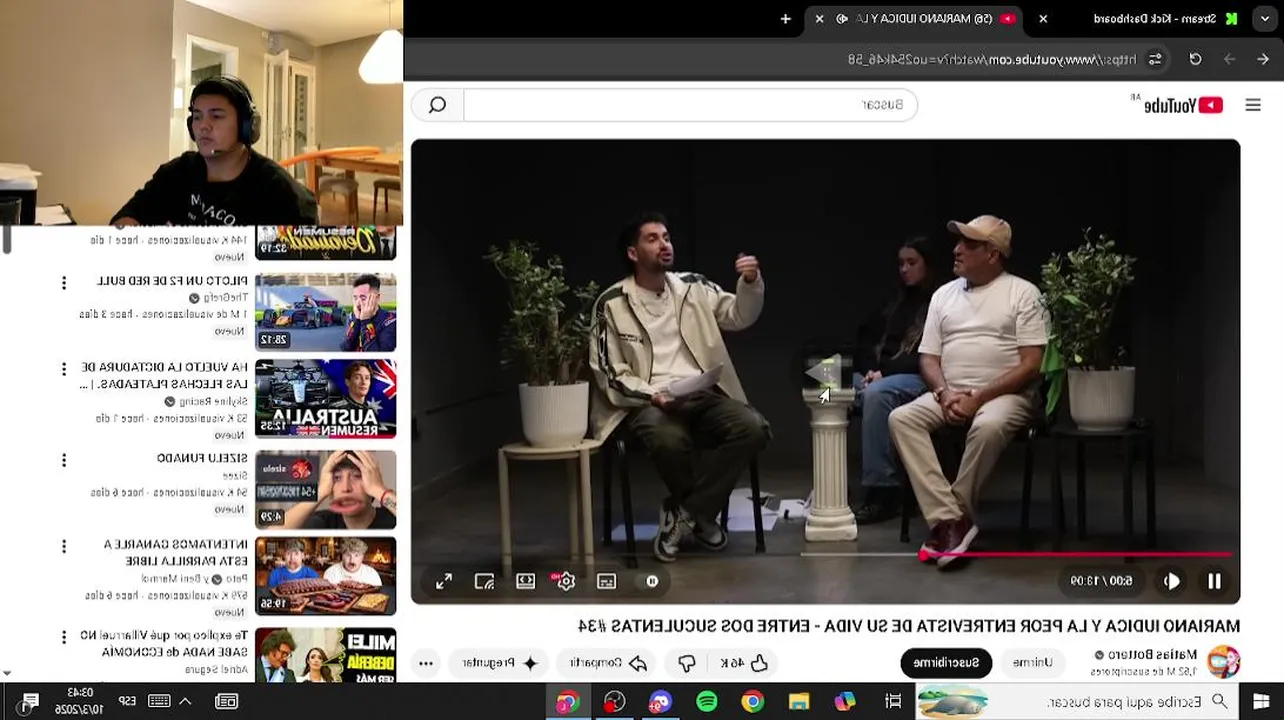Click the Compartir share button

pyautogui.click(x=608, y=663)
